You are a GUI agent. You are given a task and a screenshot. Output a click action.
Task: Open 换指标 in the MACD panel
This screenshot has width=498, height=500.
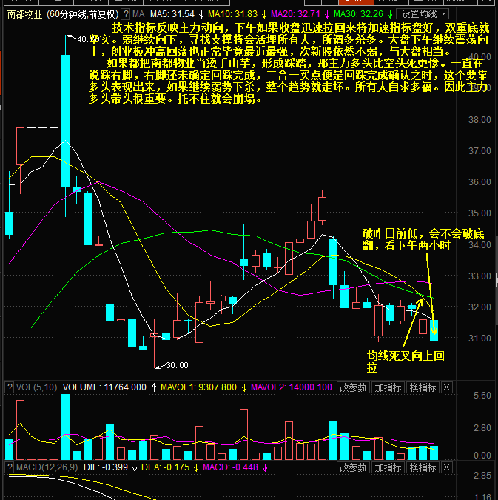click(x=423, y=468)
